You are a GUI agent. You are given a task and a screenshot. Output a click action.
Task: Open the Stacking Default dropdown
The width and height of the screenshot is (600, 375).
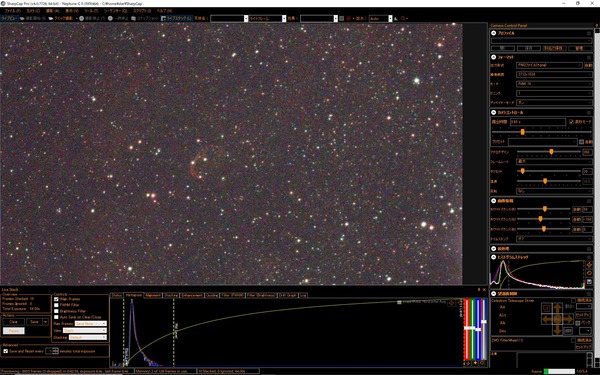click(88, 338)
